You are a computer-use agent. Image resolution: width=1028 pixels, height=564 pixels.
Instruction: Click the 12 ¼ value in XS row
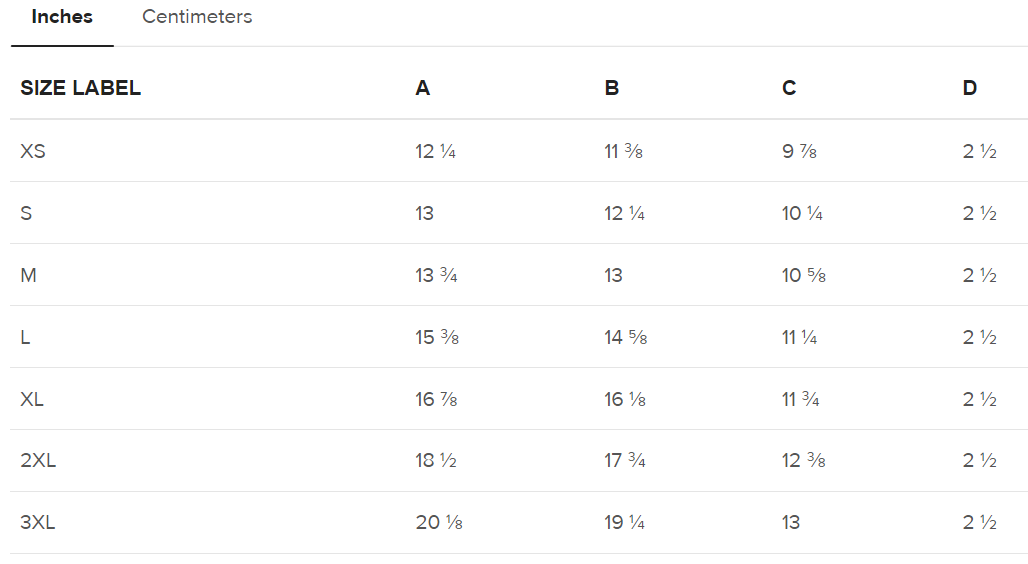[436, 152]
